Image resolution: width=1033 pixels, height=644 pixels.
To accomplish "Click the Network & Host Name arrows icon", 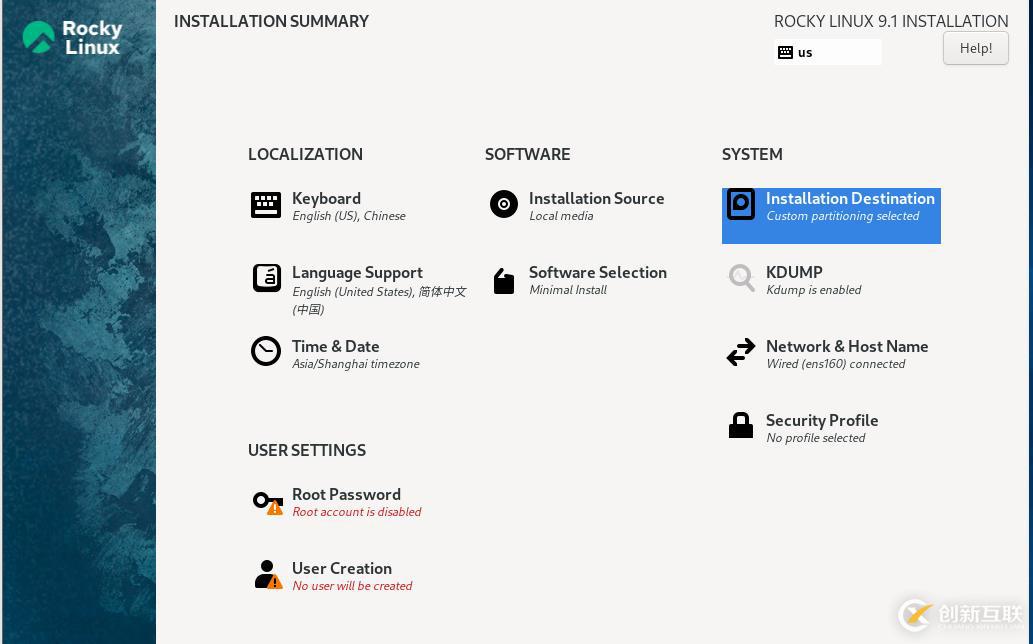I will point(741,352).
